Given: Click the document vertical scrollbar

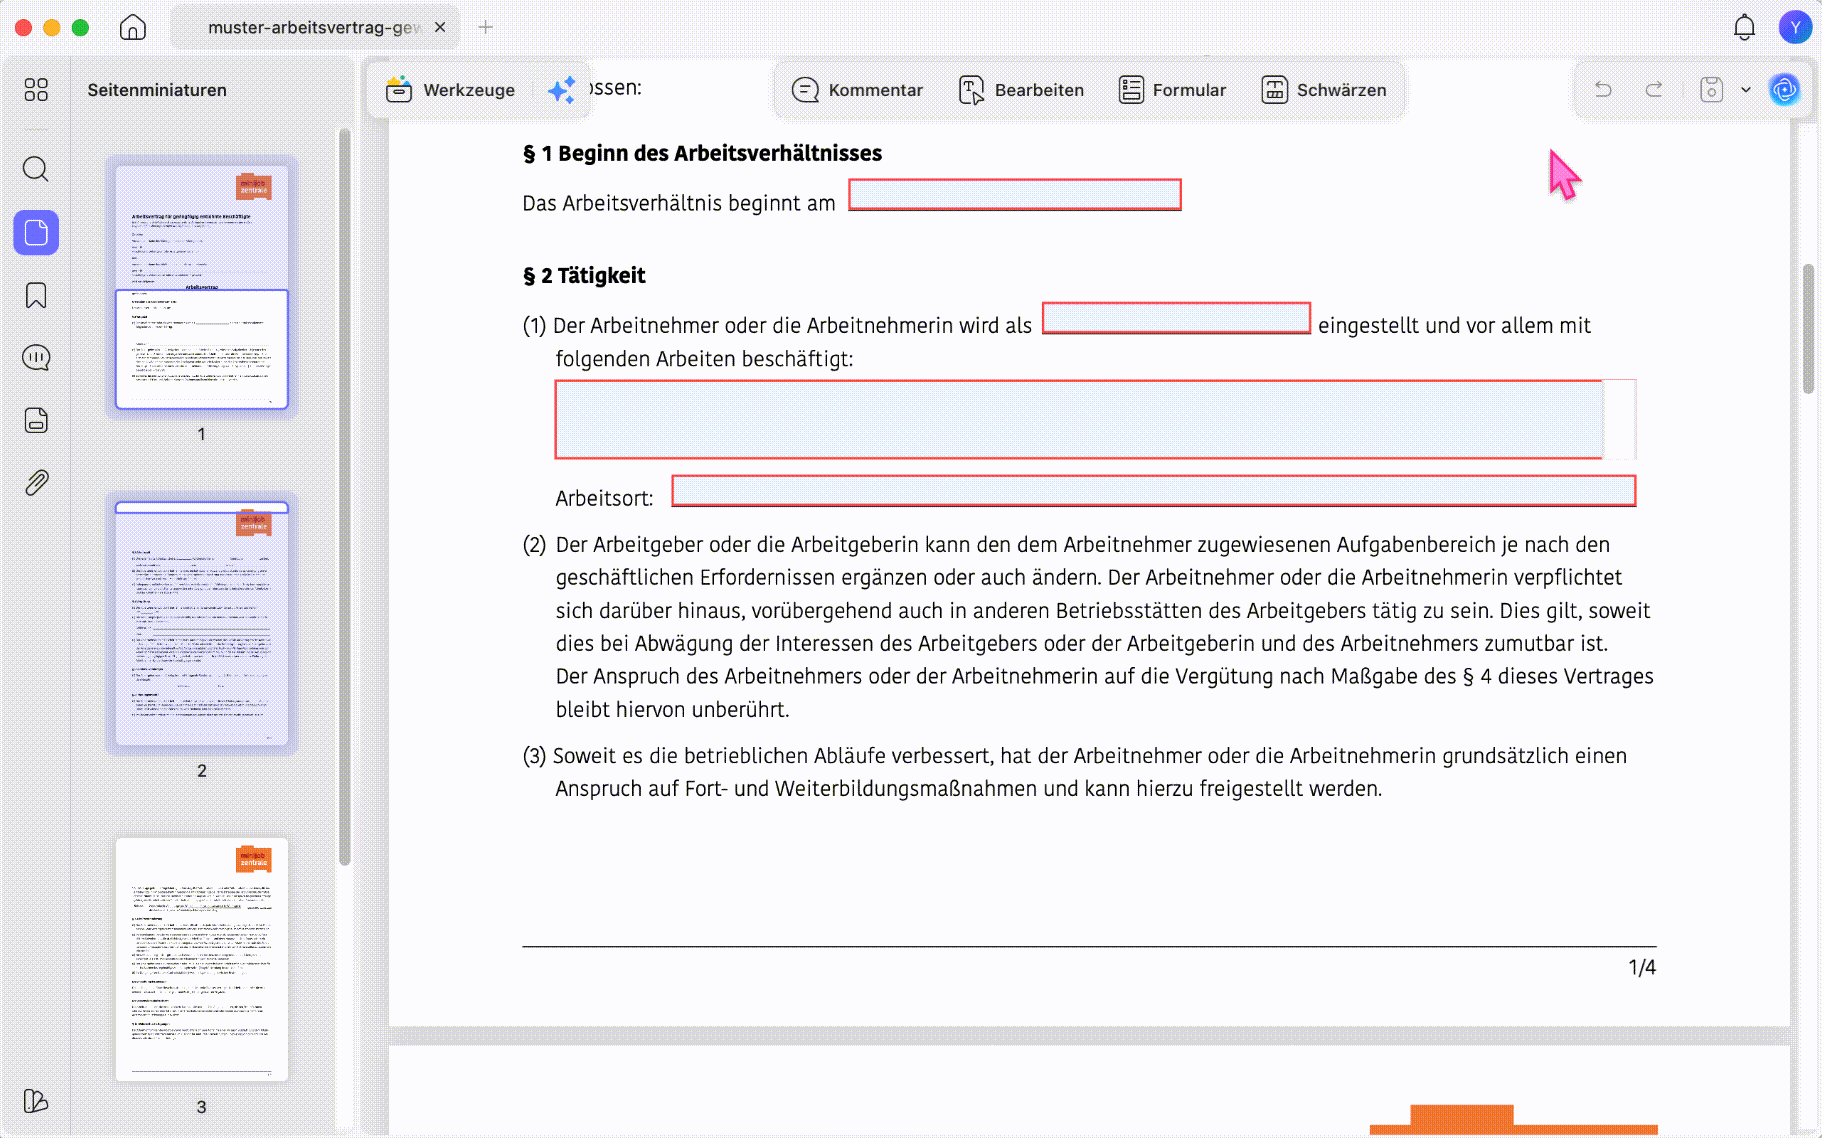Looking at the screenshot, I should tap(1808, 329).
